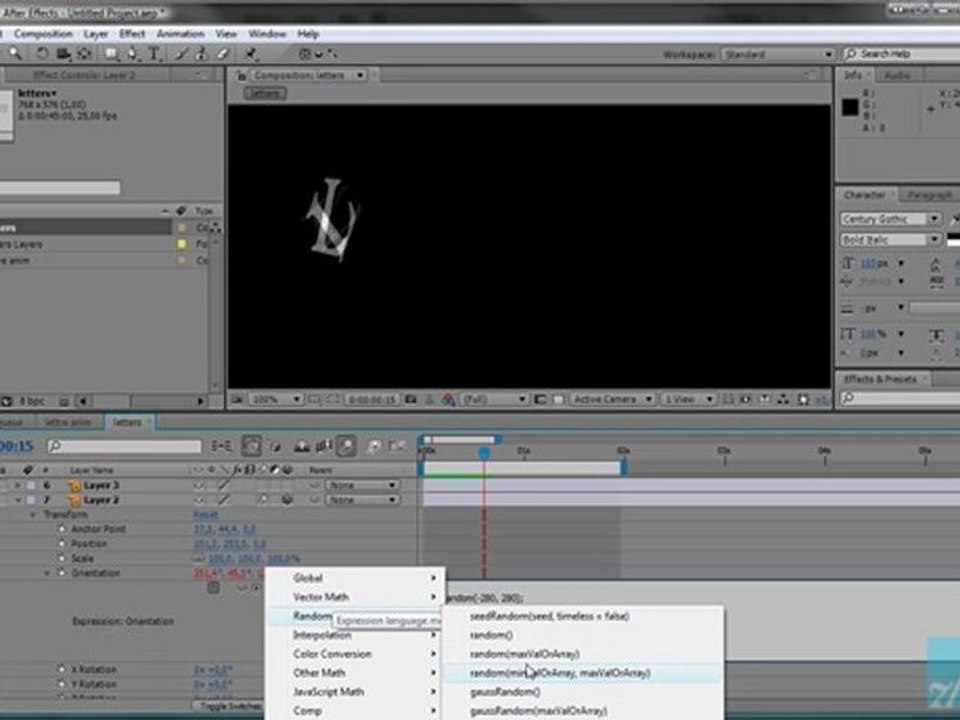Click the letters breadcrumb button in viewer
The image size is (960, 720).
click(x=265, y=93)
